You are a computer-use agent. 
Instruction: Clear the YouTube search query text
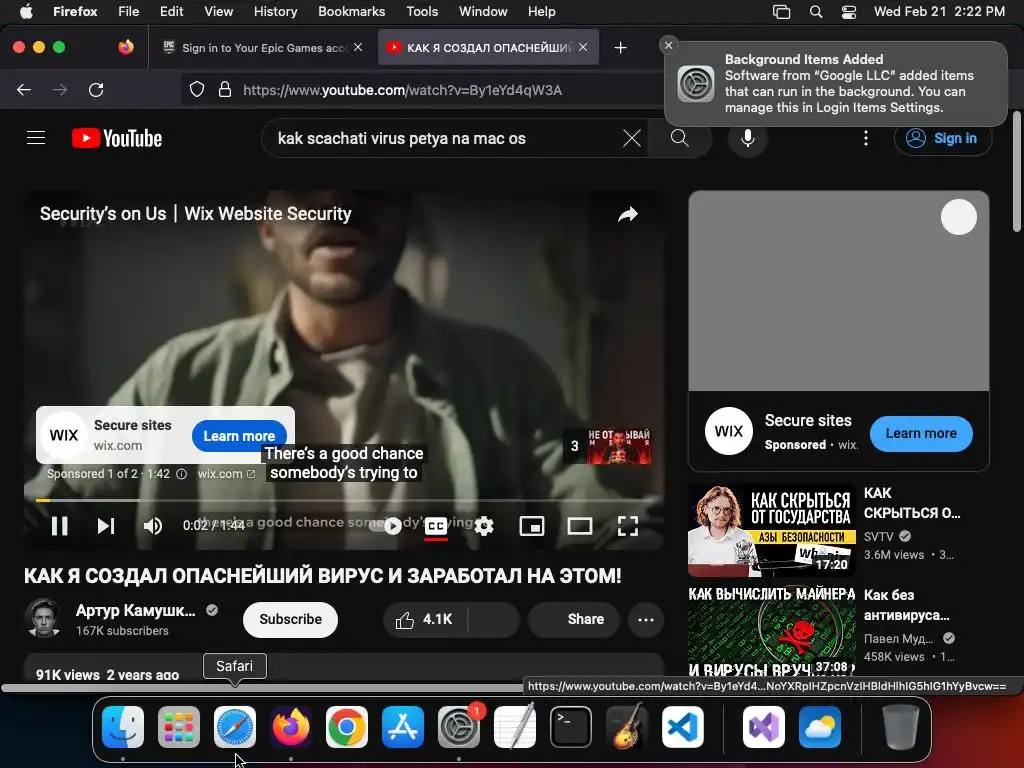632,138
